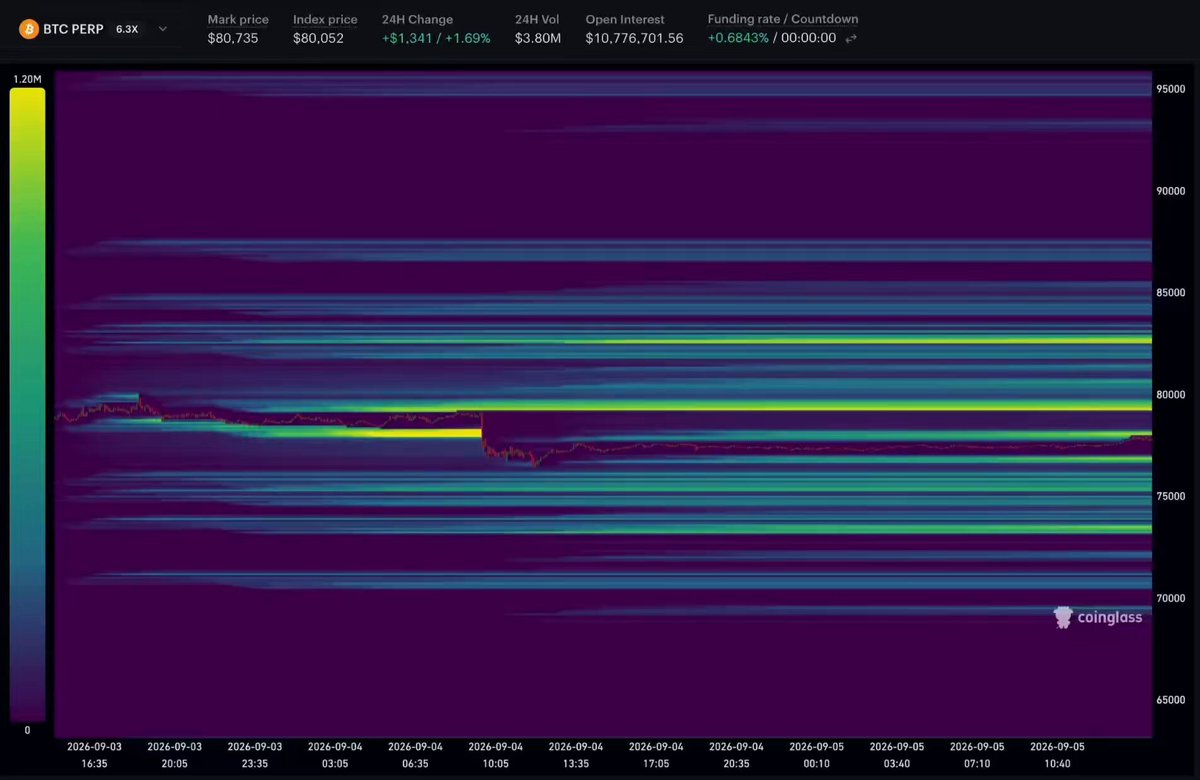Image resolution: width=1200 pixels, height=780 pixels.
Task: Click the 70000 price axis label
Action: tap(1171, 598)
